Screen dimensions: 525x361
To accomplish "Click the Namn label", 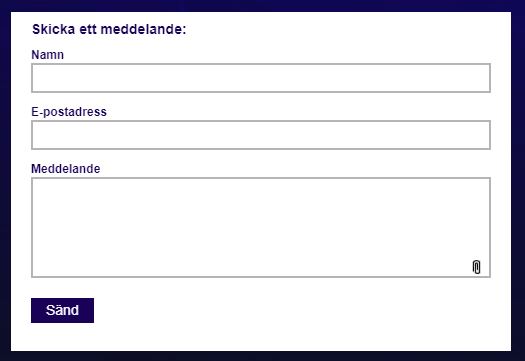I will point(48,55).
